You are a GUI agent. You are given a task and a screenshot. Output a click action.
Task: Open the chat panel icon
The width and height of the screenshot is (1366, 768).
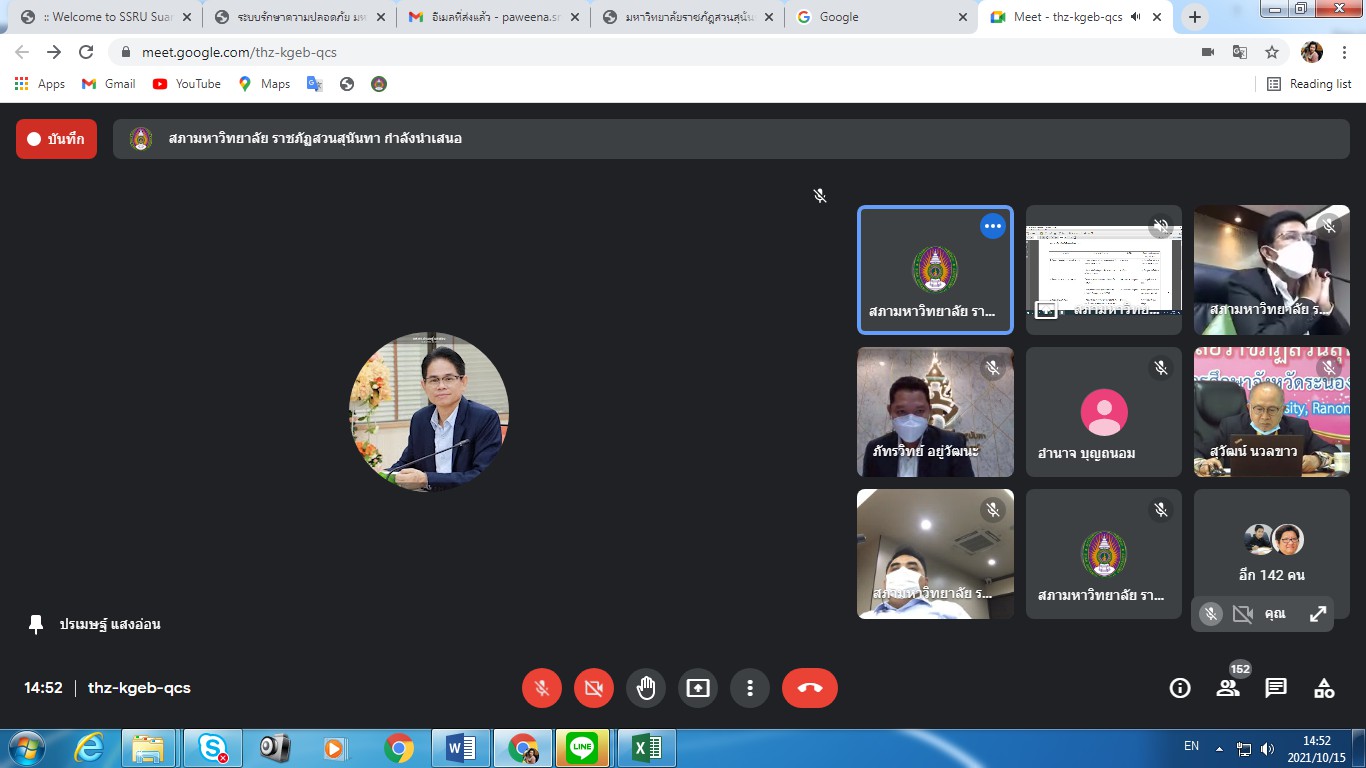point(1276,688)
